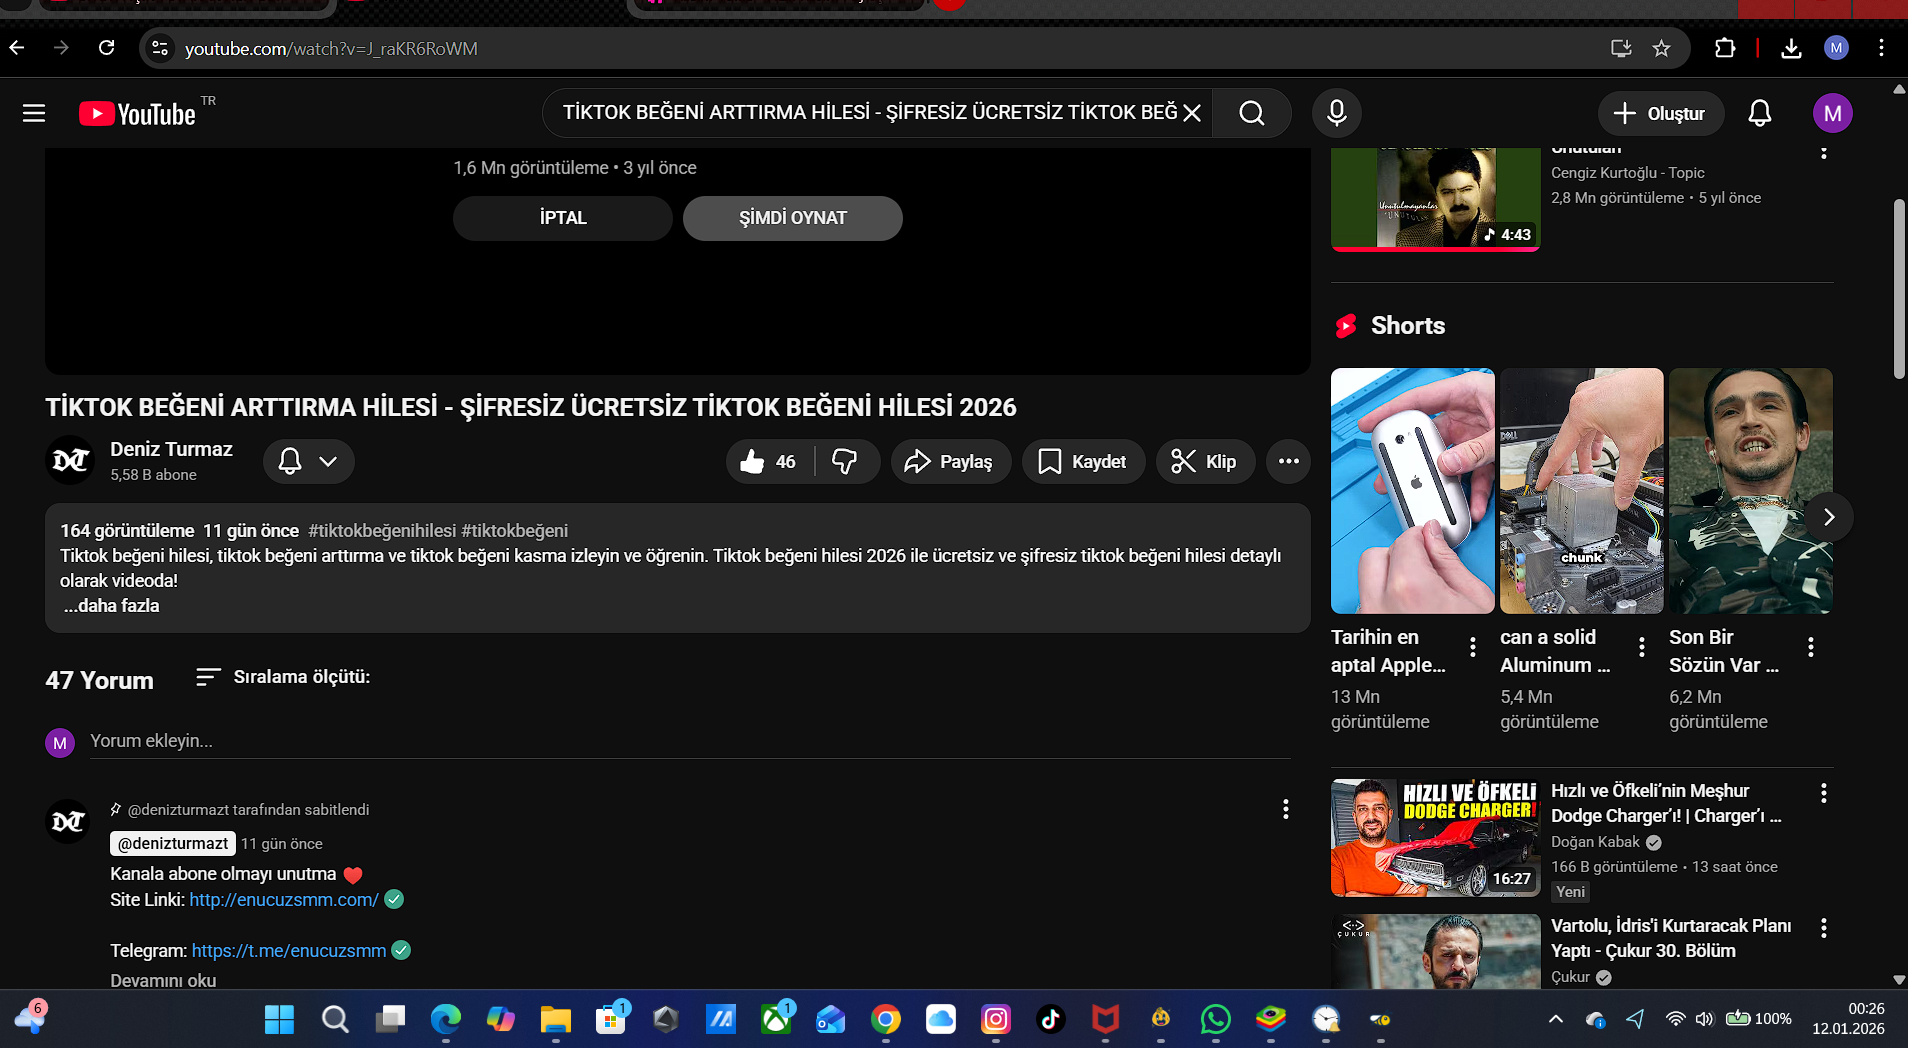Screen dimensions: 1908x1048
Task: Open Instagram from taskbar
Action: click(x=996, y=1019)
